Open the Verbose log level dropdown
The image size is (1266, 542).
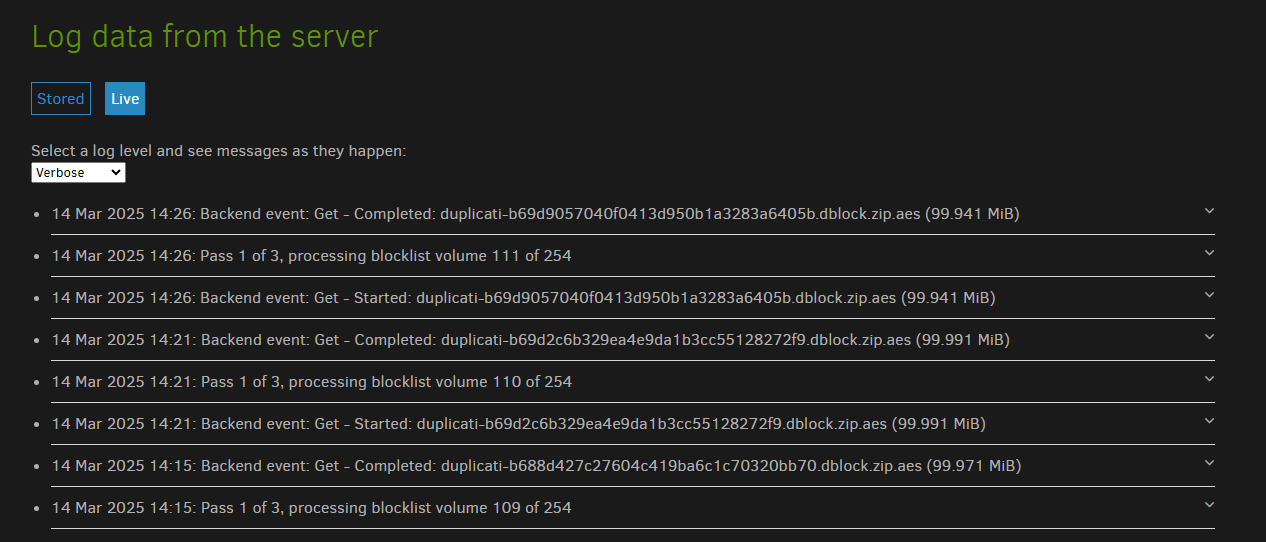pyautogui.click(x=78, y=173)
